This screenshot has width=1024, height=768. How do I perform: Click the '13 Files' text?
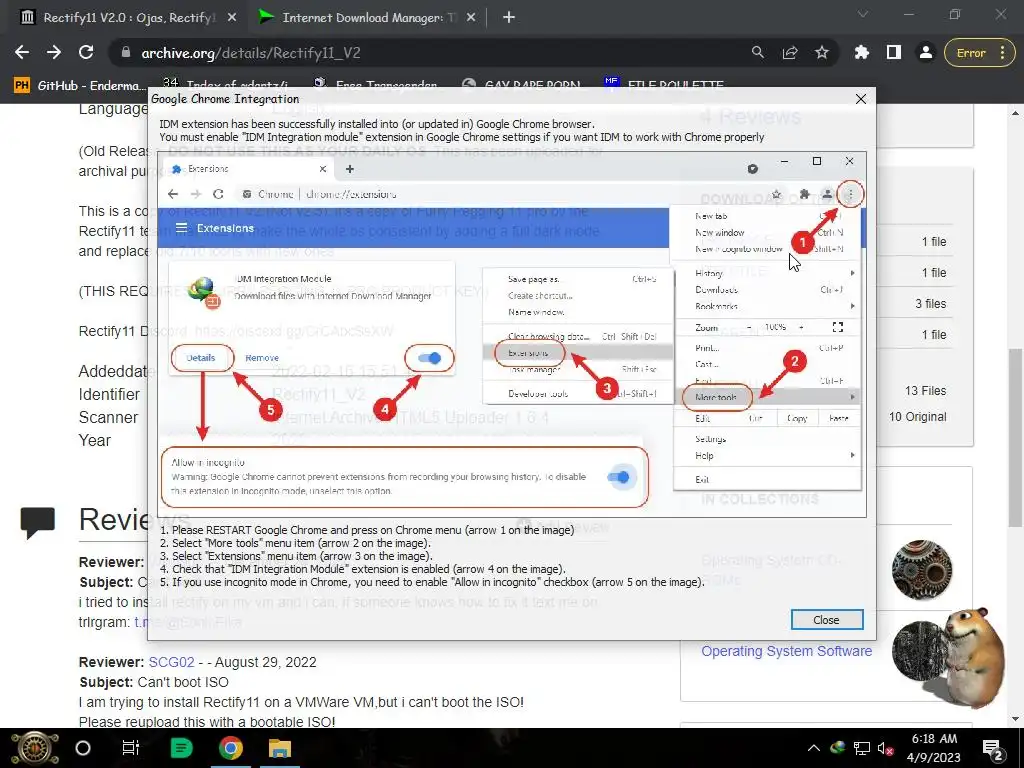tap(925, 391)
